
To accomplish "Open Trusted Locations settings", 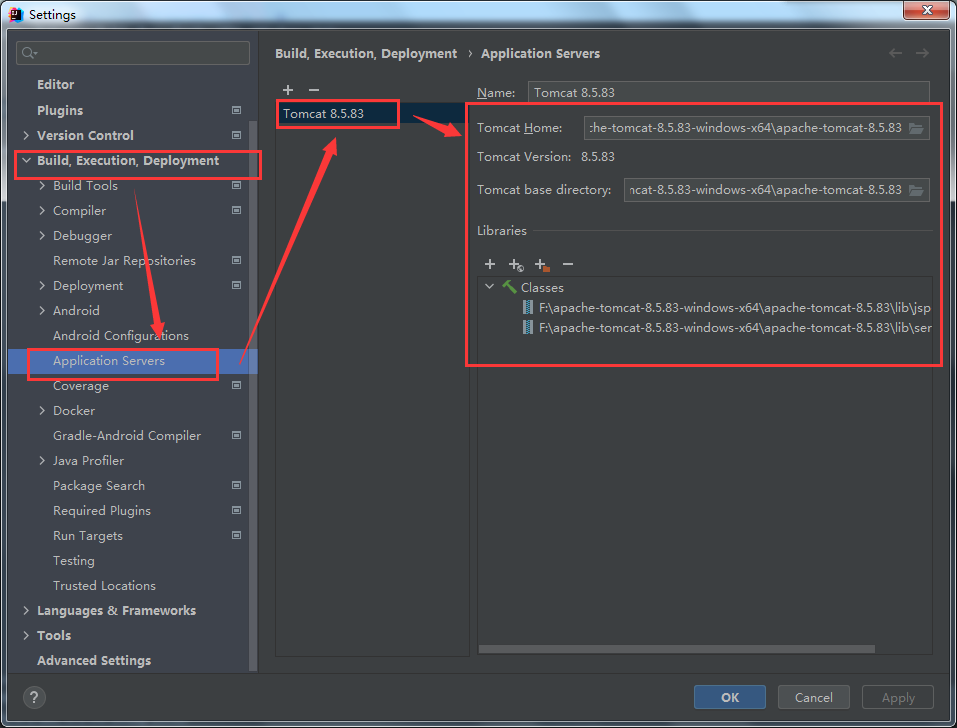I will click(x=104, y=585).
